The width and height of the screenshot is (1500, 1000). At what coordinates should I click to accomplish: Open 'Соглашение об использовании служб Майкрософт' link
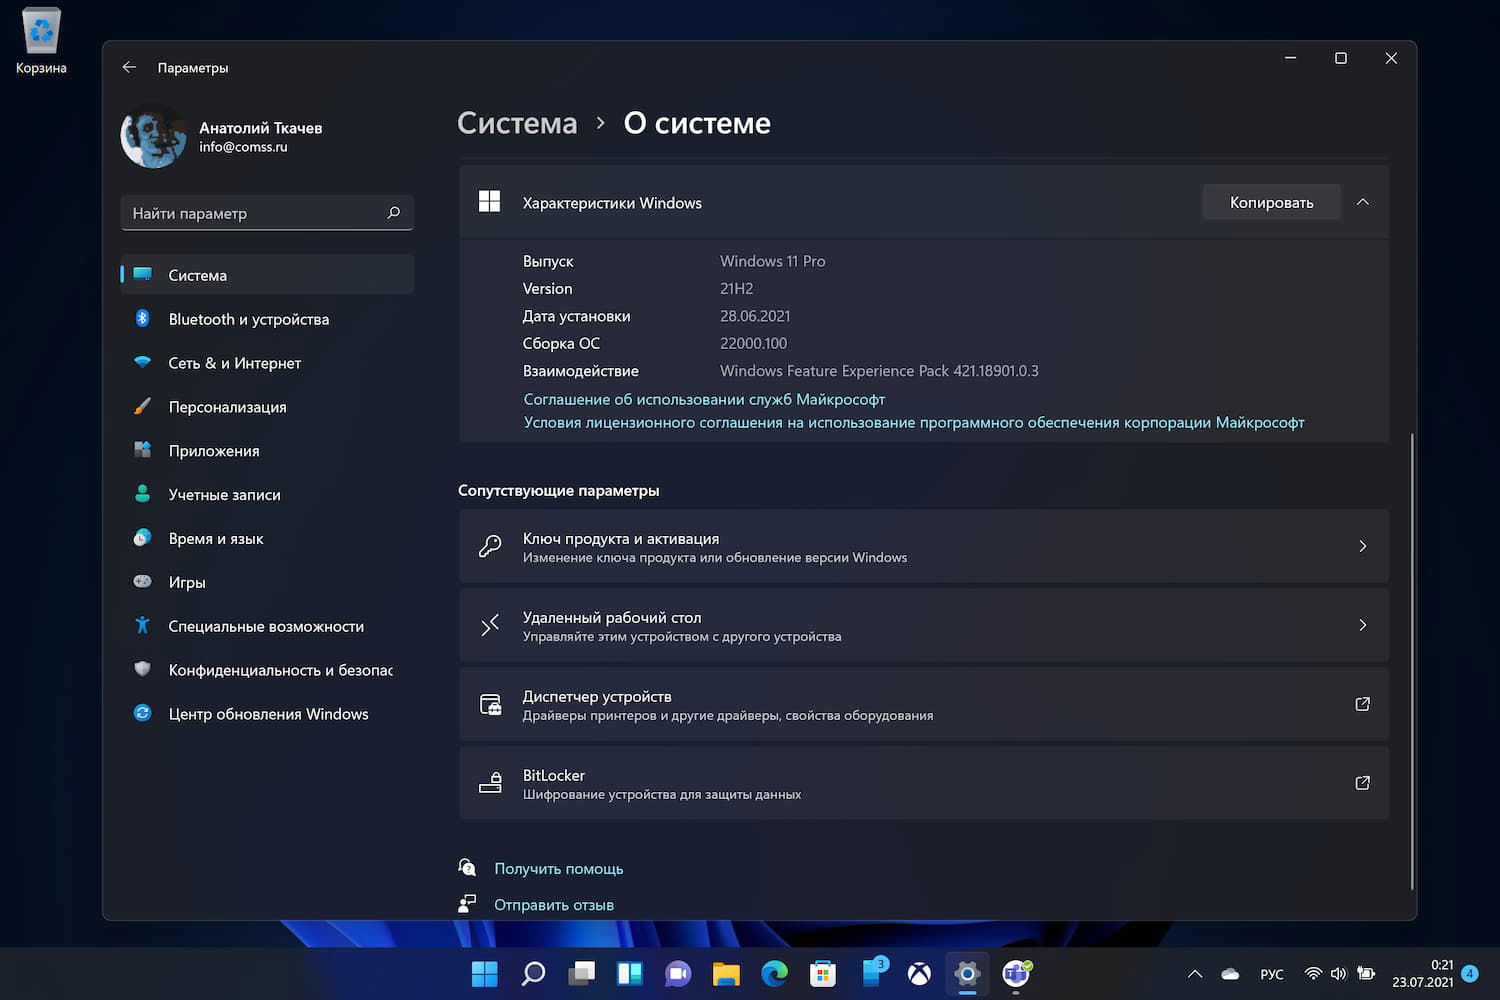click(x=704, y=399)
